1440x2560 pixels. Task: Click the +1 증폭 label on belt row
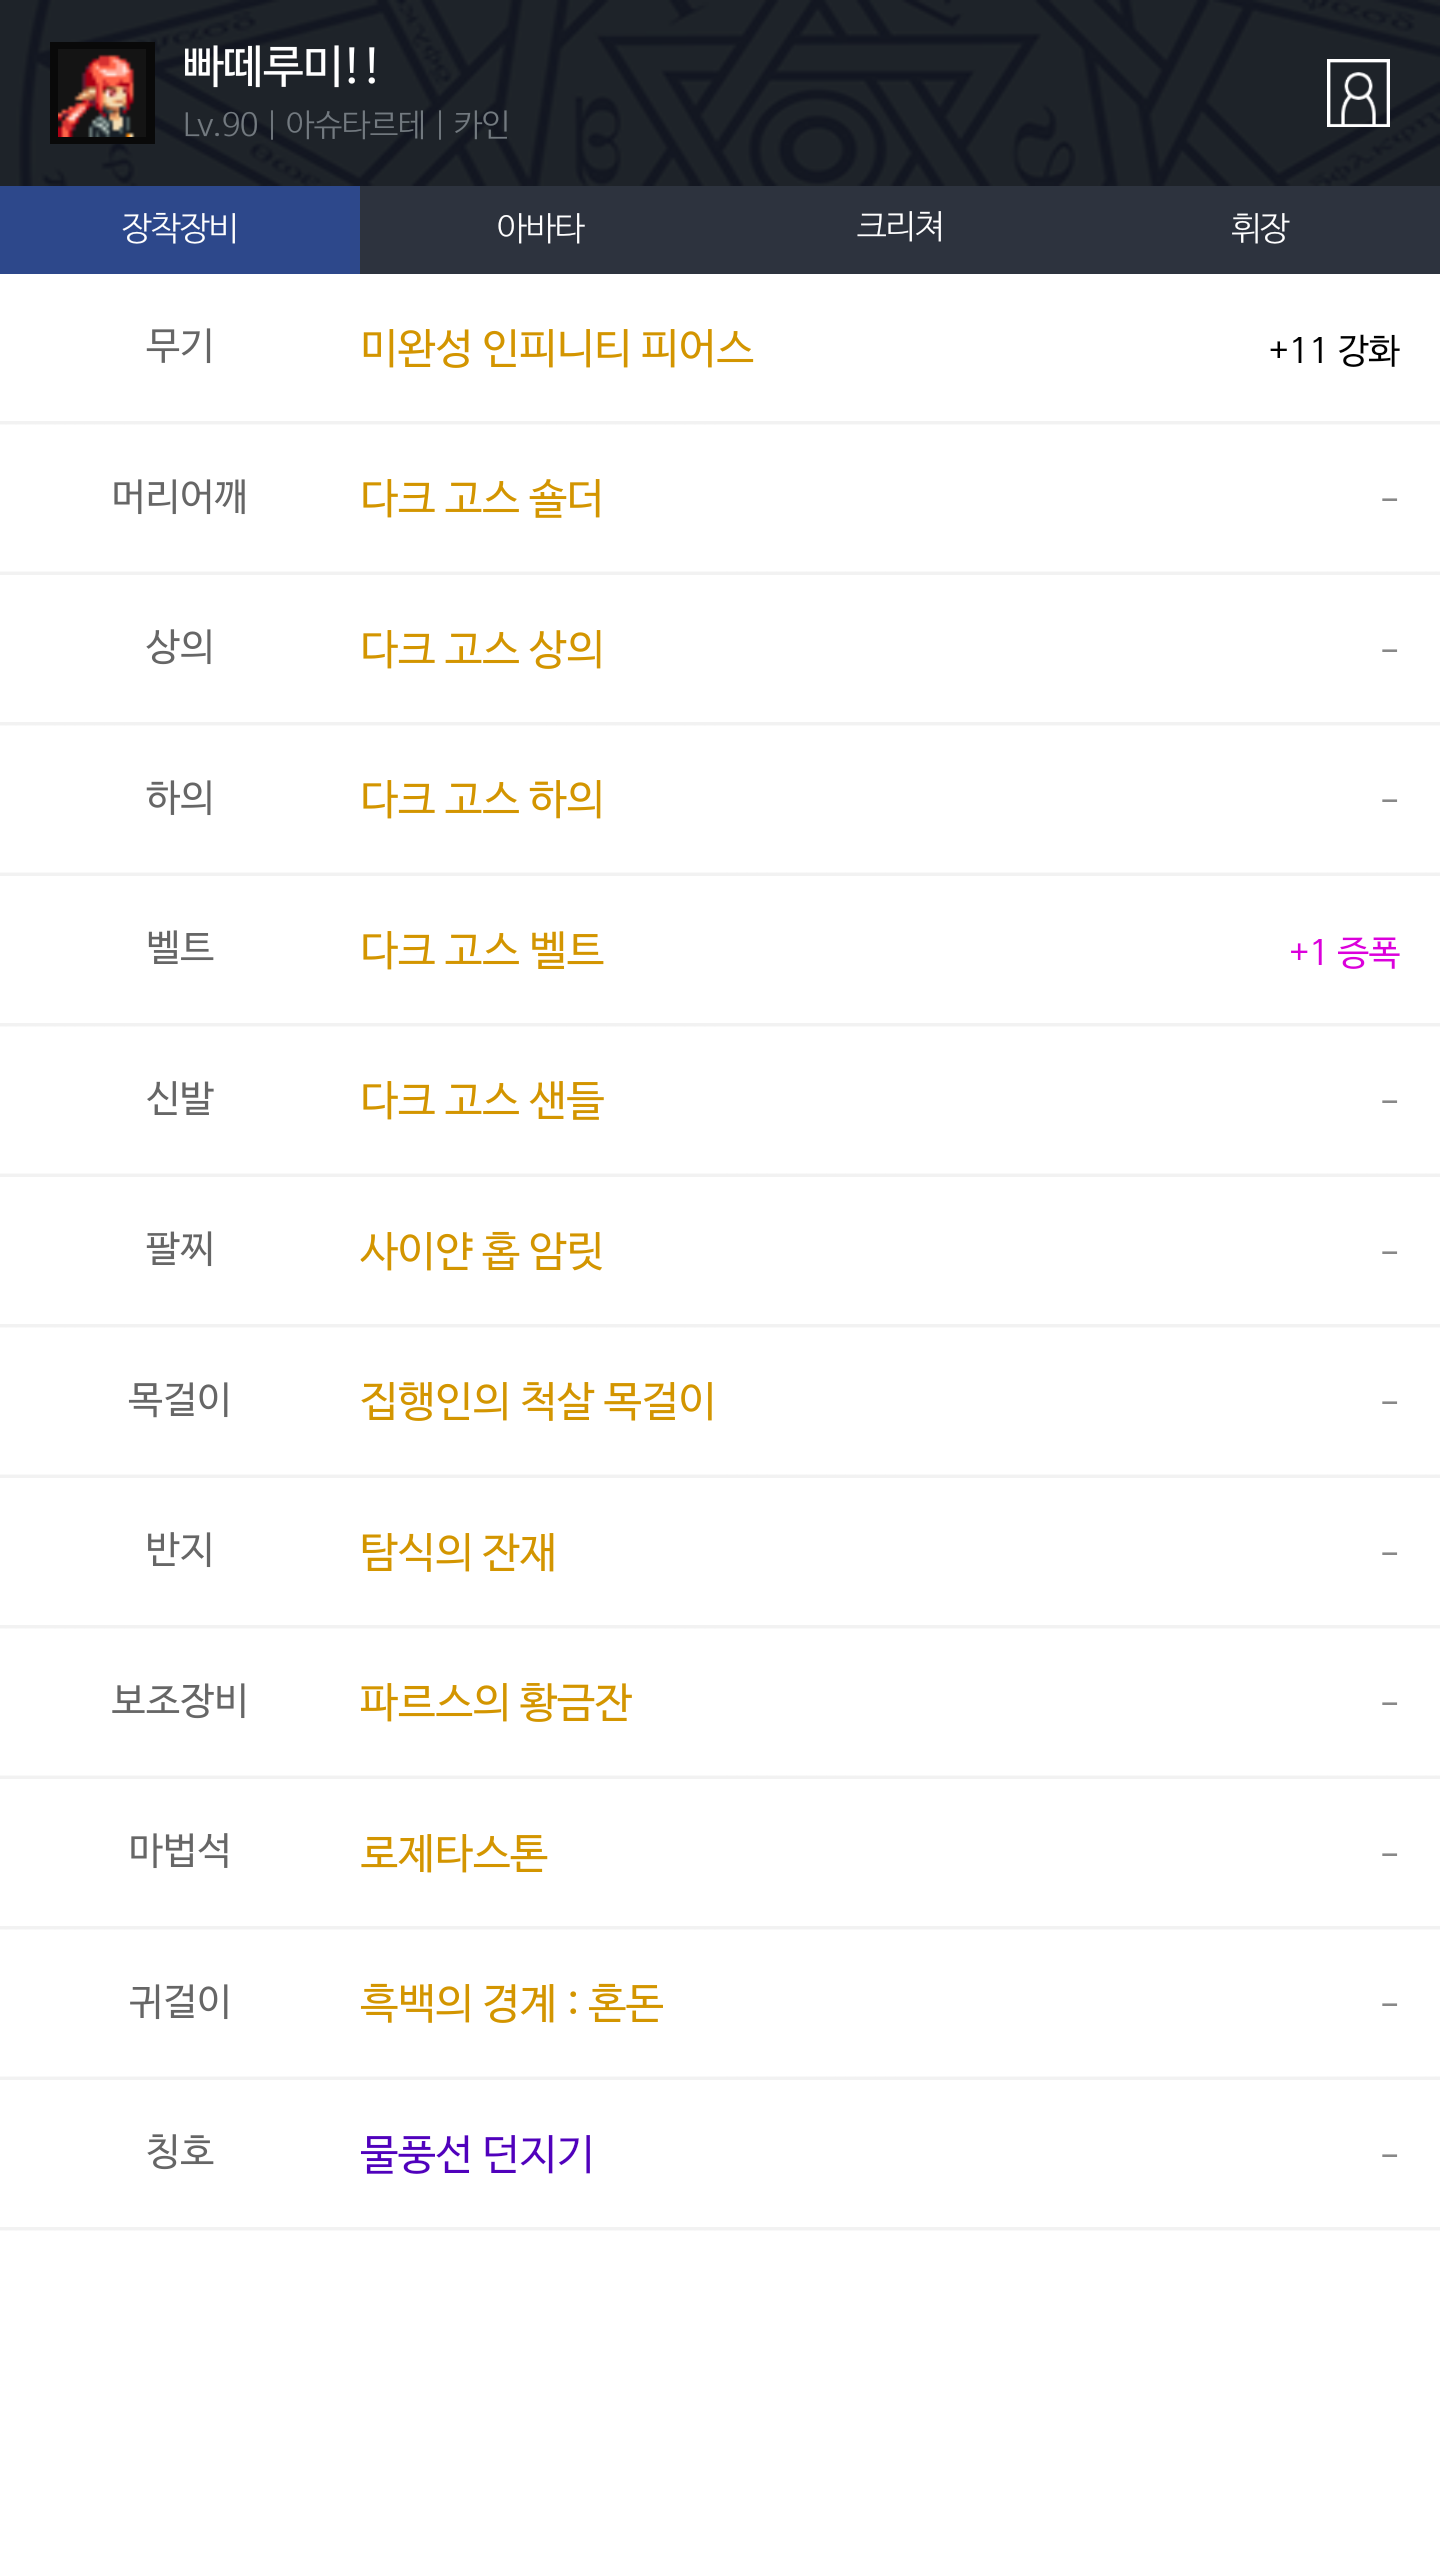(1343, 952)
